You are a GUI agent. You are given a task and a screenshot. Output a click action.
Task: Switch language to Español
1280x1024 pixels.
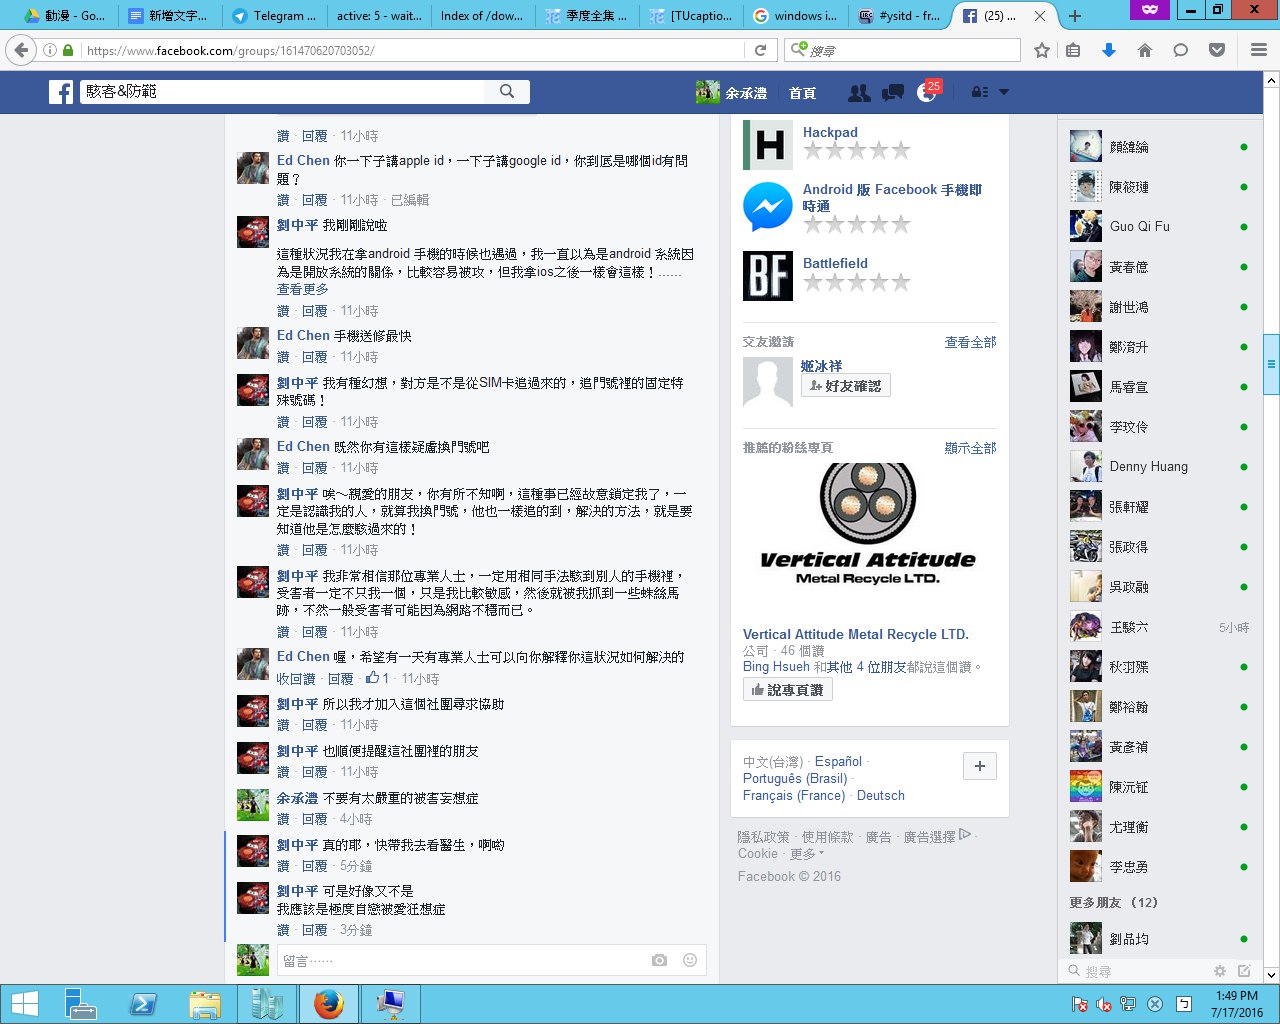click(x=838, y=762)
